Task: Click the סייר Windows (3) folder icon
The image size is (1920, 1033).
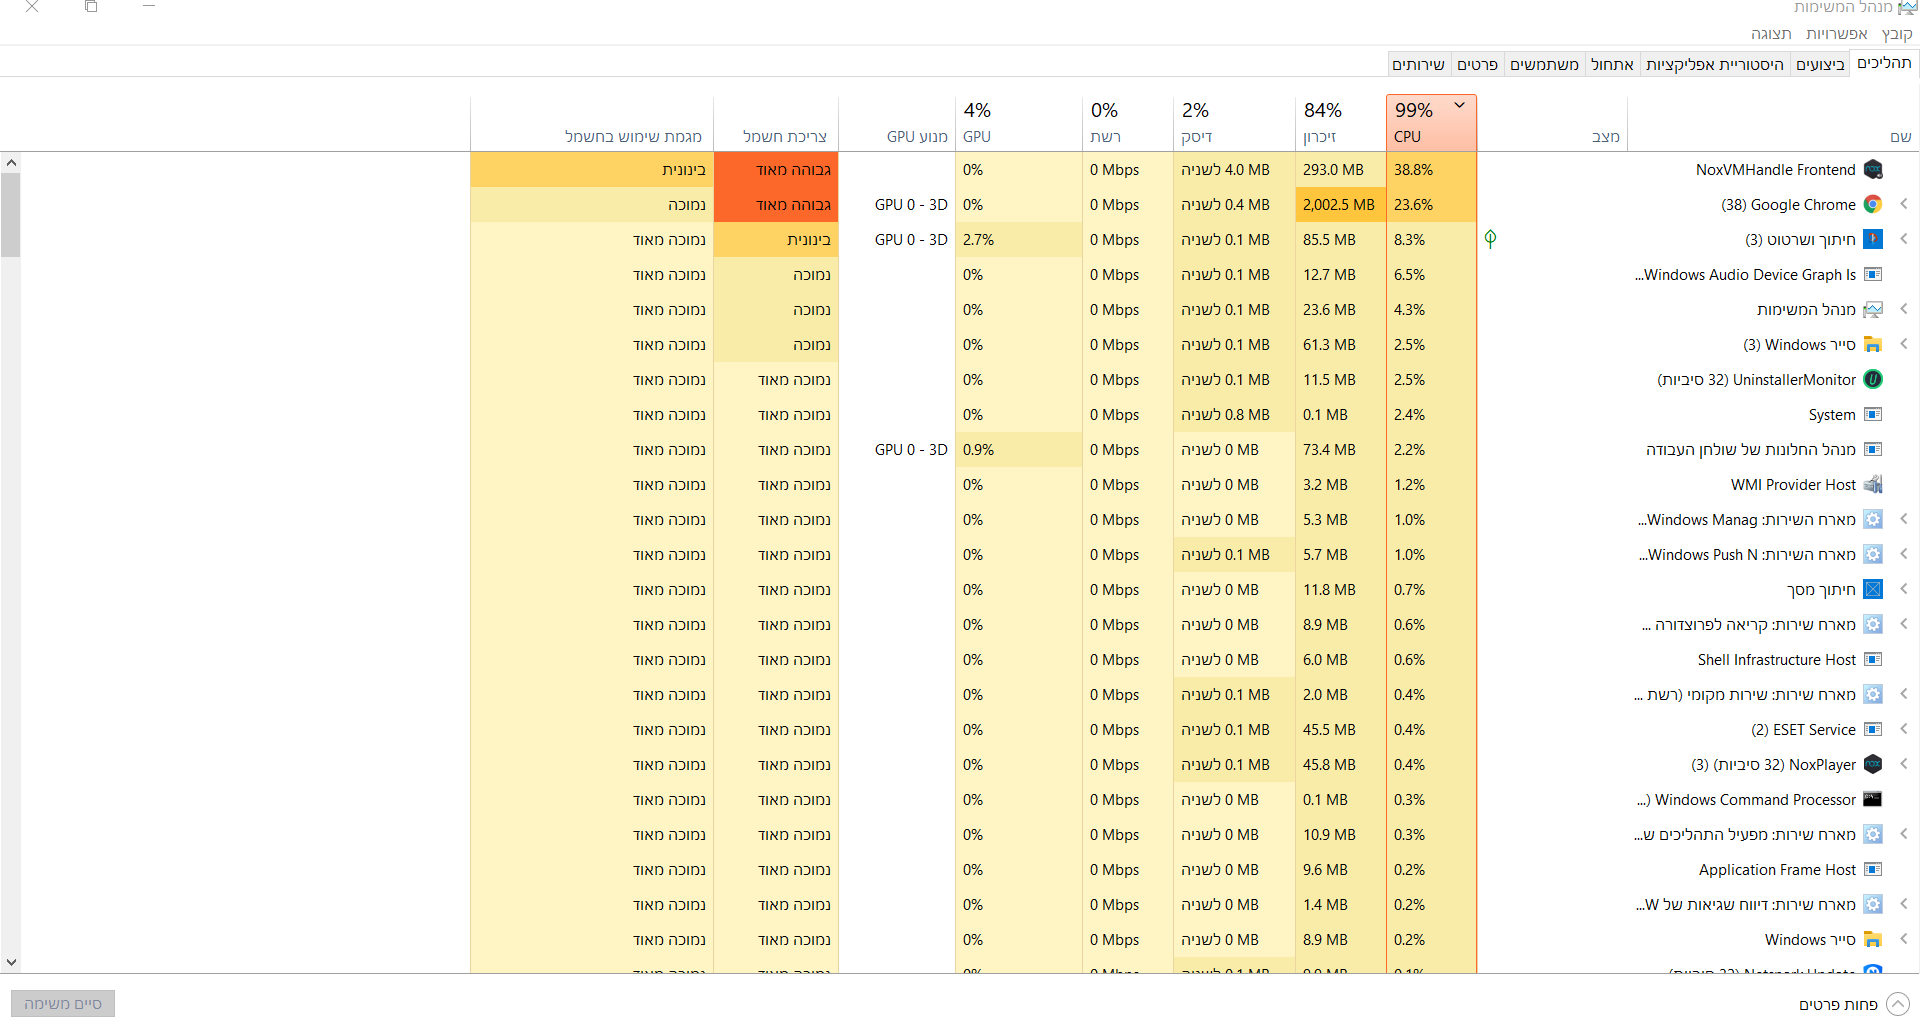Action: tap(1873, 345)
